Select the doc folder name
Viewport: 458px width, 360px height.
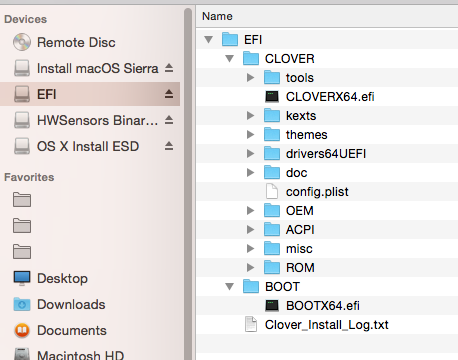click(296, 173)
